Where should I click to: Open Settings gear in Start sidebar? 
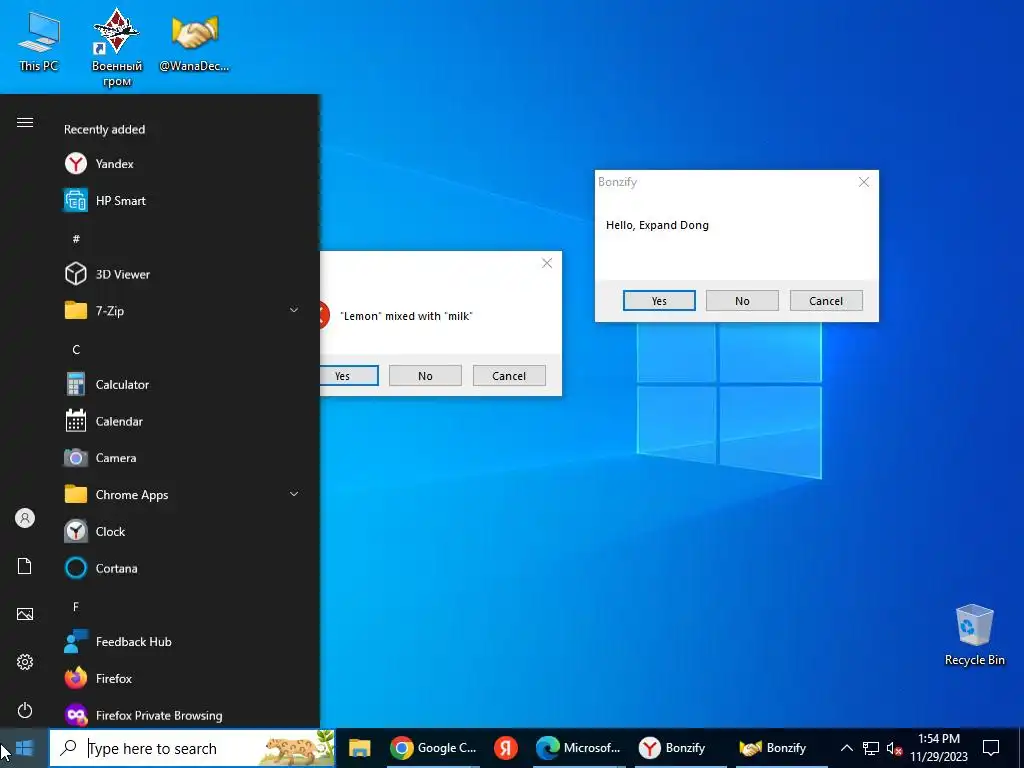point(25,662)
